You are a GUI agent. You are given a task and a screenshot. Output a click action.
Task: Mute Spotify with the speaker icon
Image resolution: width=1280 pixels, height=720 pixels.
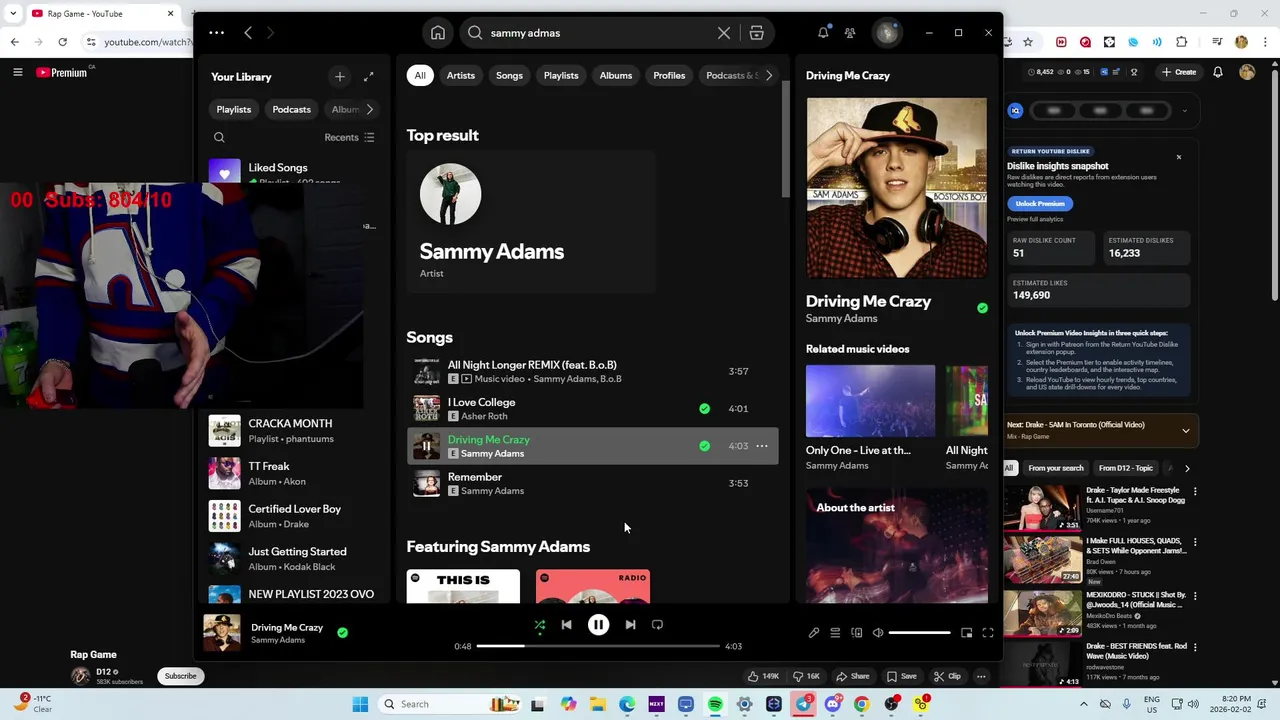coord(878,633)
